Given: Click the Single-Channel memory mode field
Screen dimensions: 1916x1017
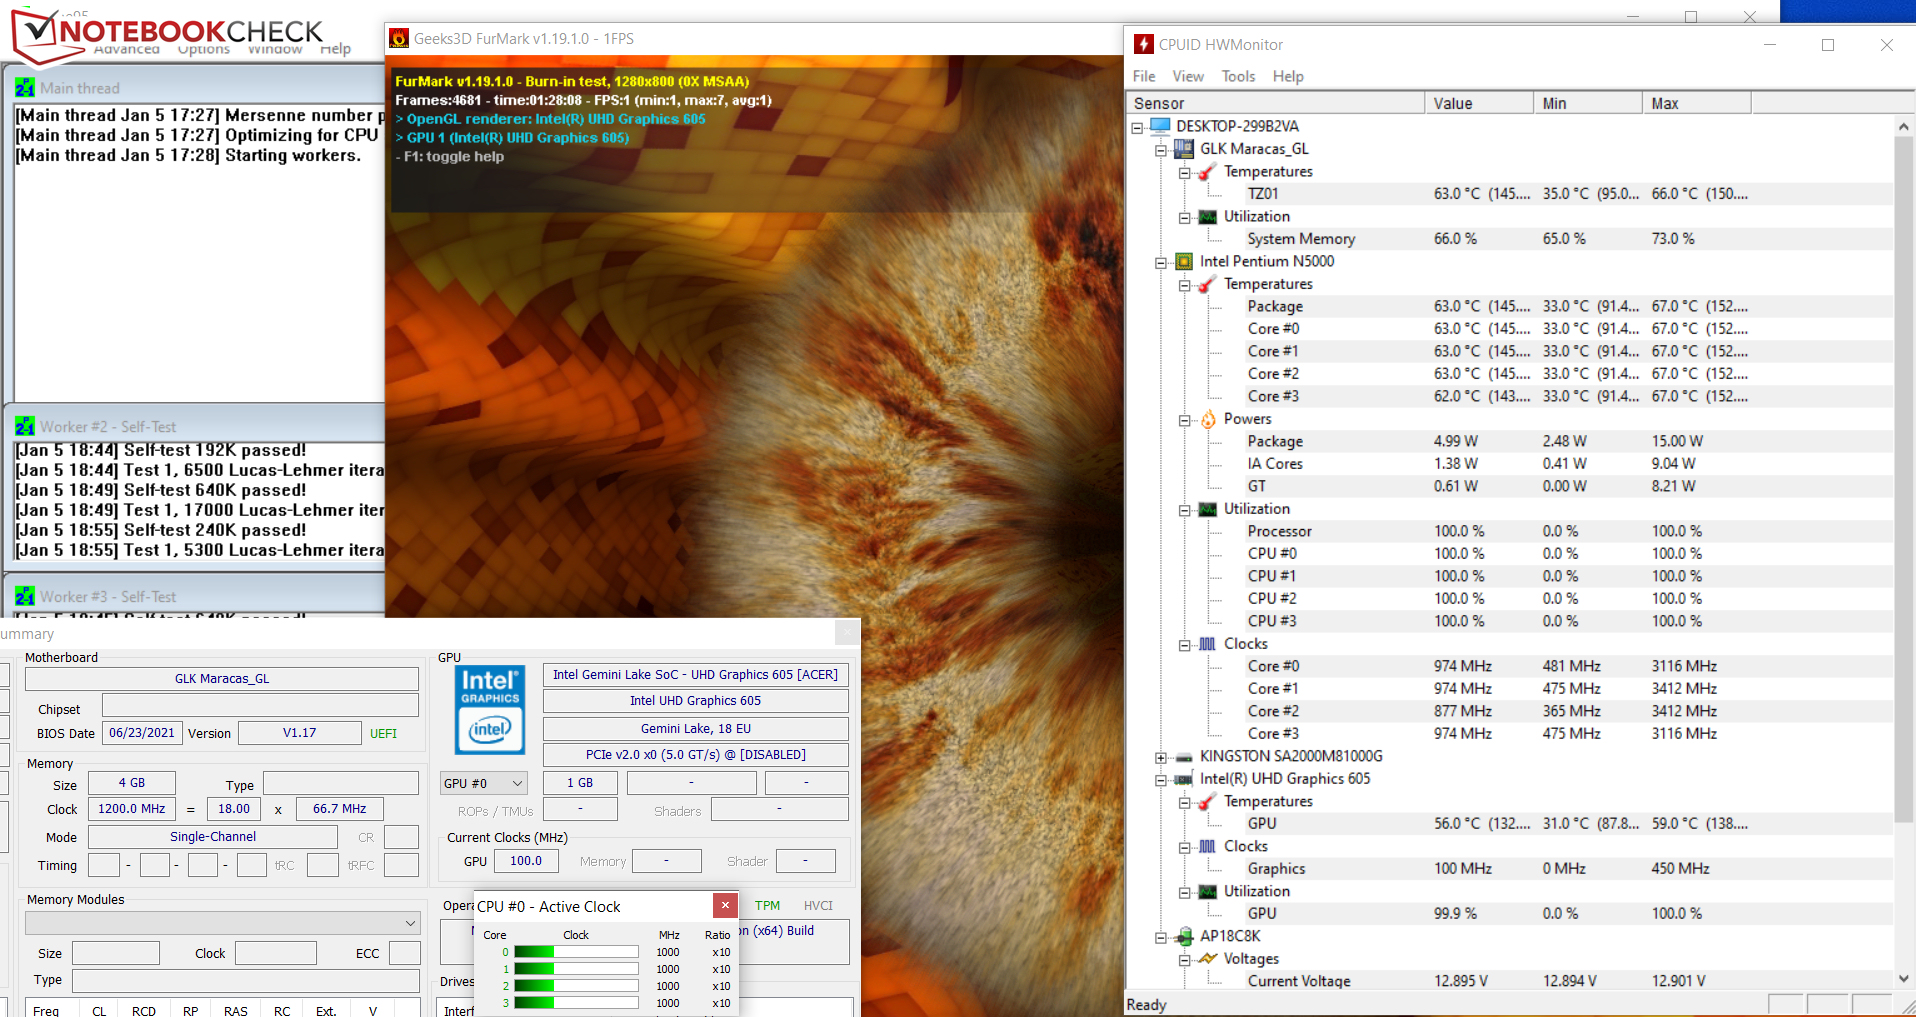Looking at the screenshot, I should pyautogui.click(x=213, y=837).
